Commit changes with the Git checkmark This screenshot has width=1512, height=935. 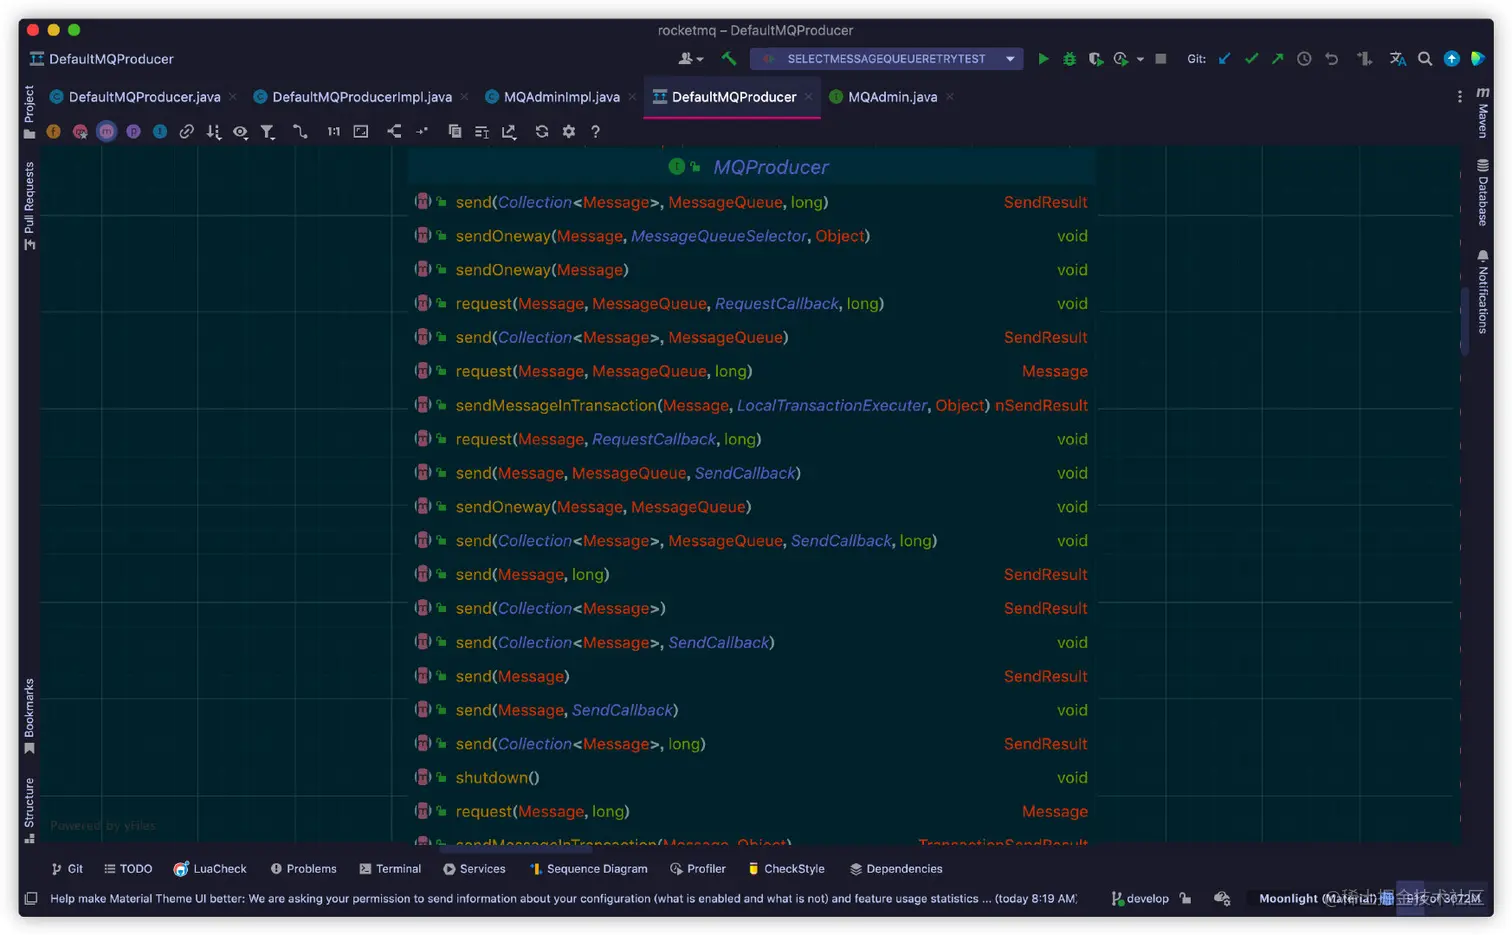[x=1251, y=59]
